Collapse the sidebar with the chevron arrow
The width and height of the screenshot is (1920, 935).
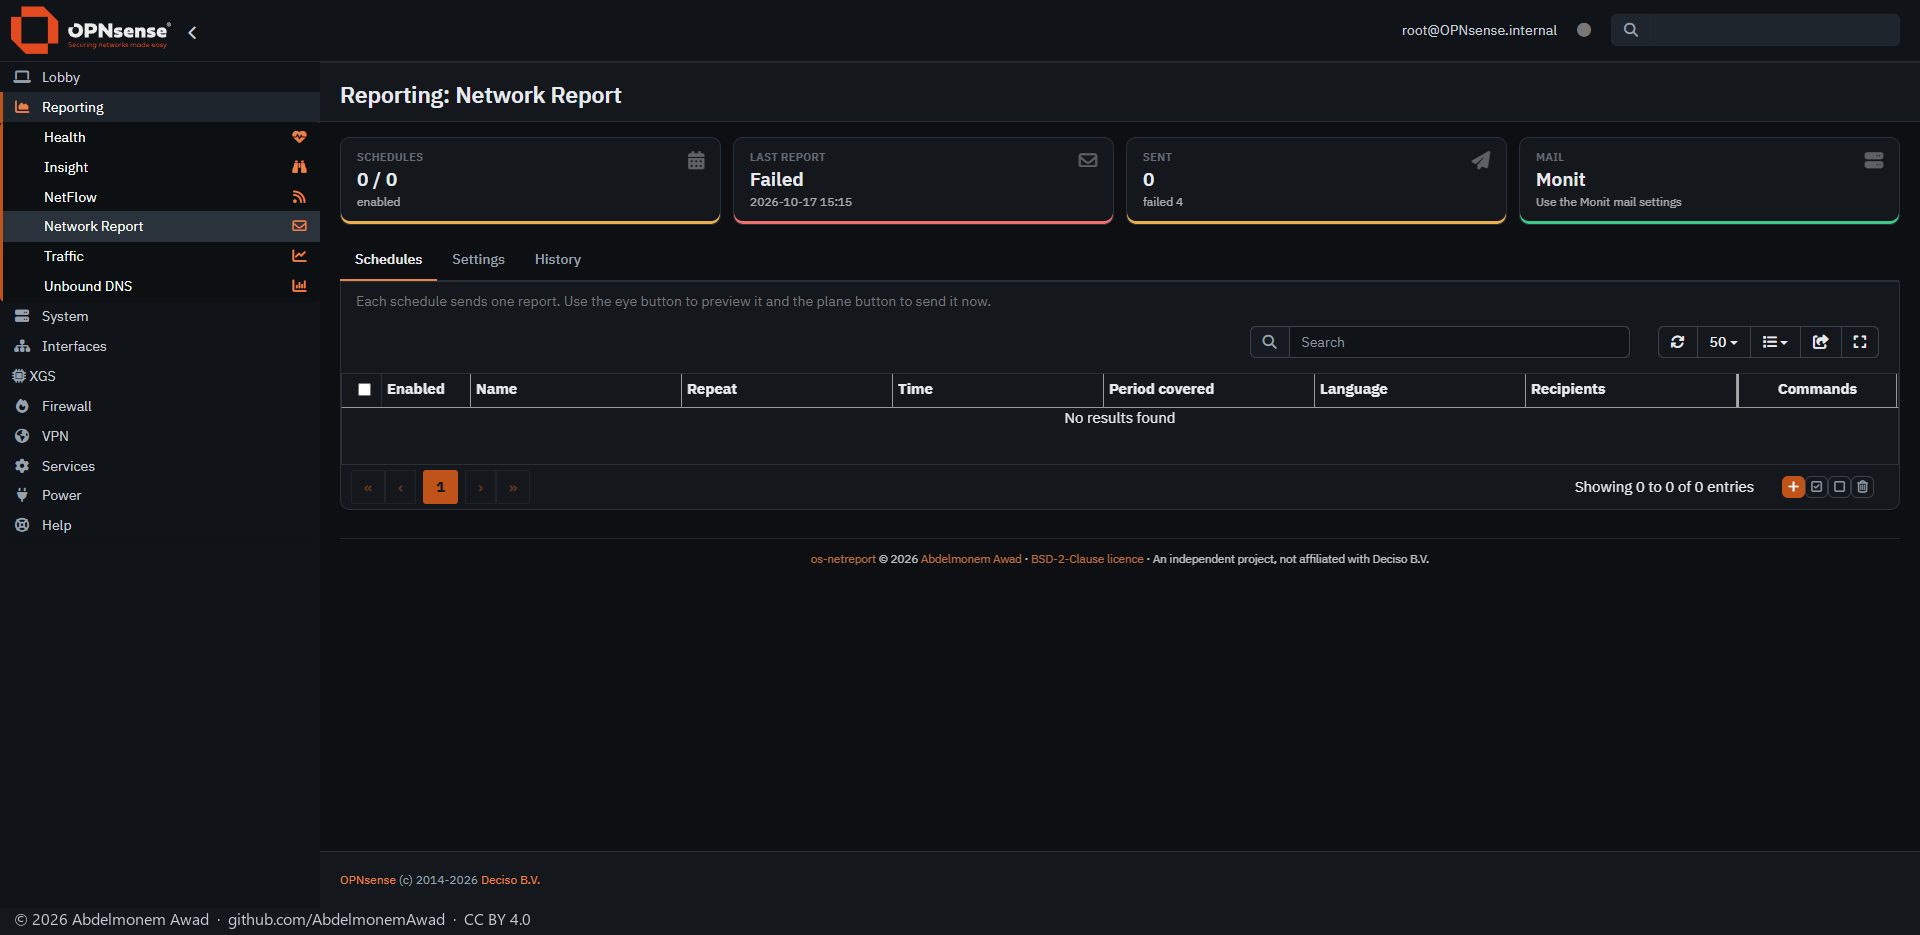tap(192, 32)
